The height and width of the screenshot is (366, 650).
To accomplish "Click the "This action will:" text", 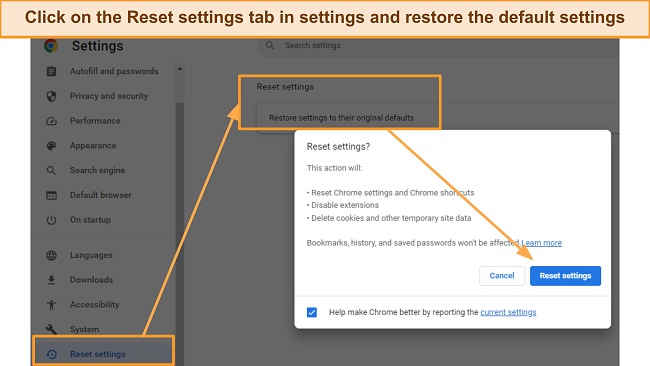I will (334, 168).
